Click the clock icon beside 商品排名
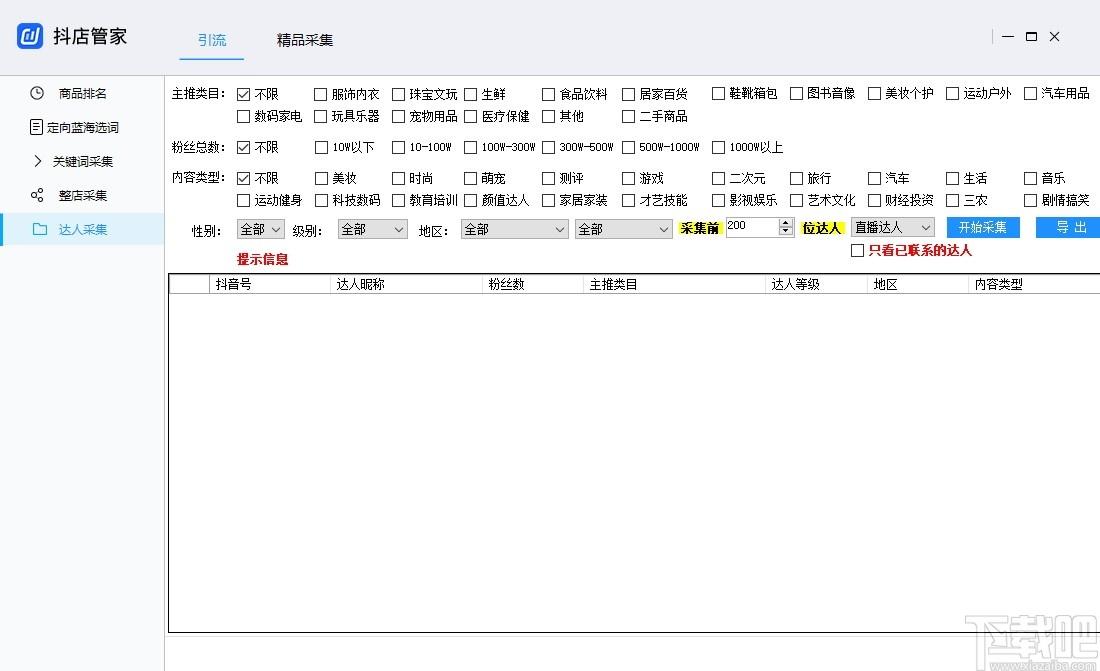The width and height of the screenshot is (1100, 671). tap(37, 93)
